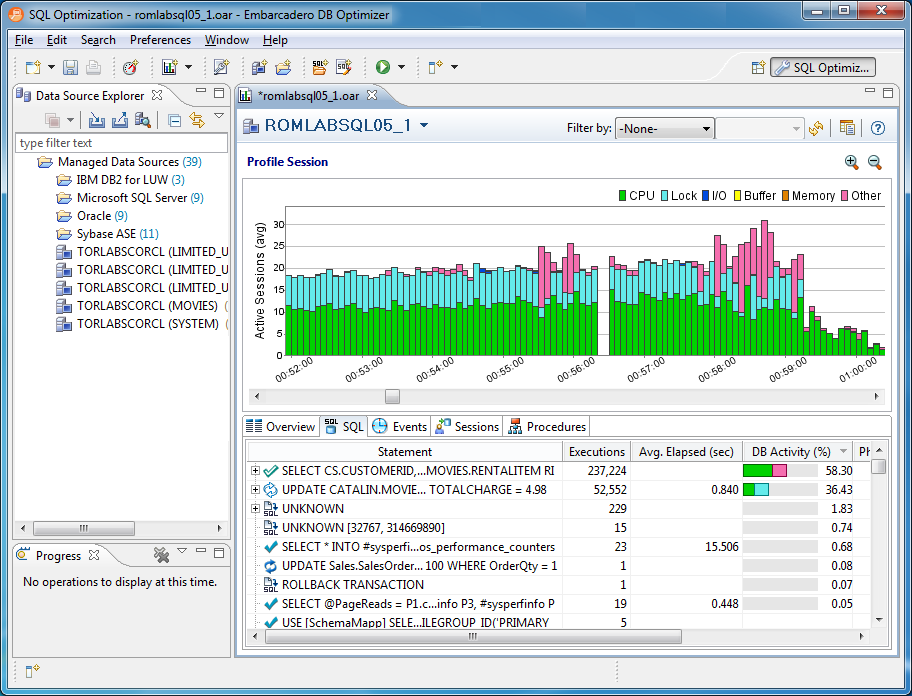This screenshot has width=912, height=696.
Task: Click the Lock cyan legend swatch
Action: pyautogui.click(x=665, y=196)
